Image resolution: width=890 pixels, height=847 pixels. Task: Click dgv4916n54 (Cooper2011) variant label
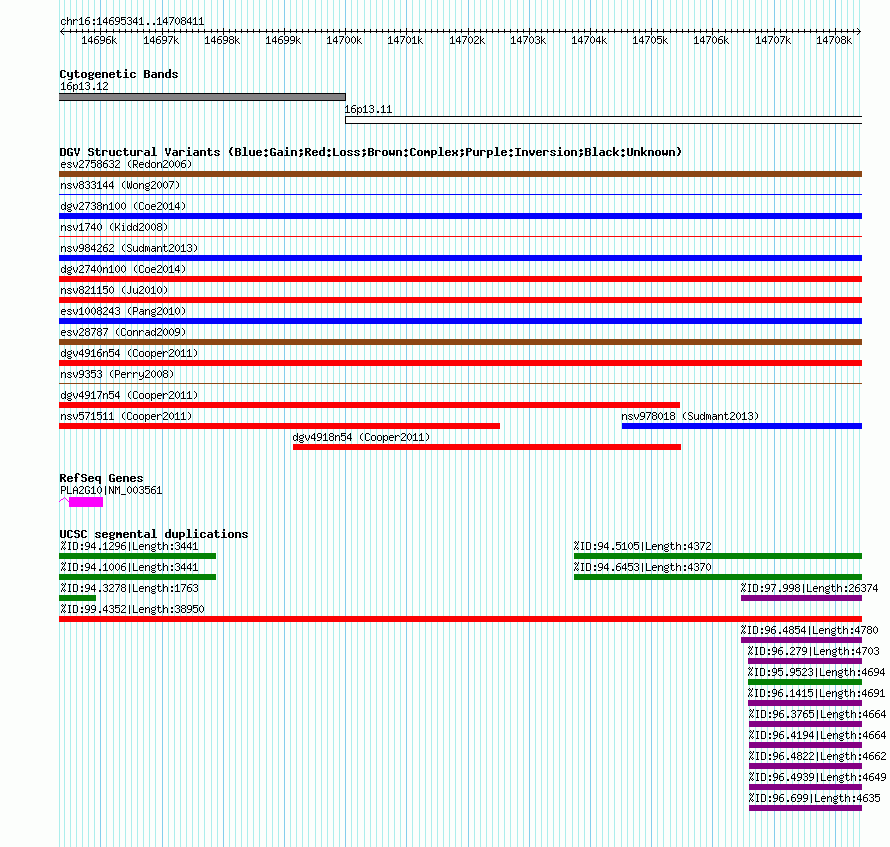click(129, 353)
